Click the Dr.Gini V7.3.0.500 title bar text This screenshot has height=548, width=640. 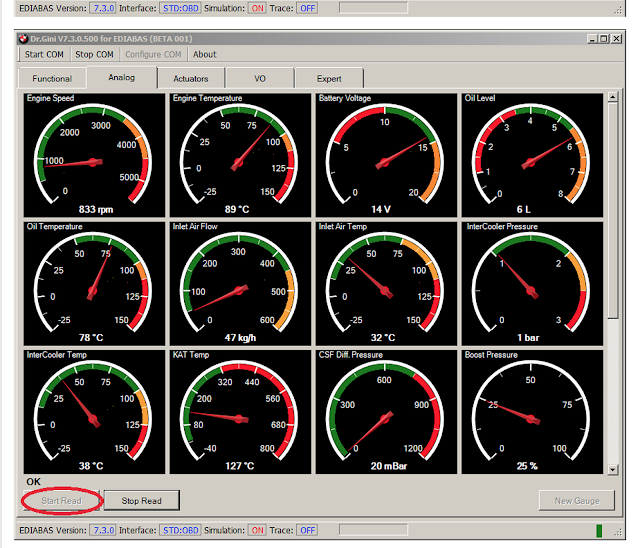coord(111,39)
